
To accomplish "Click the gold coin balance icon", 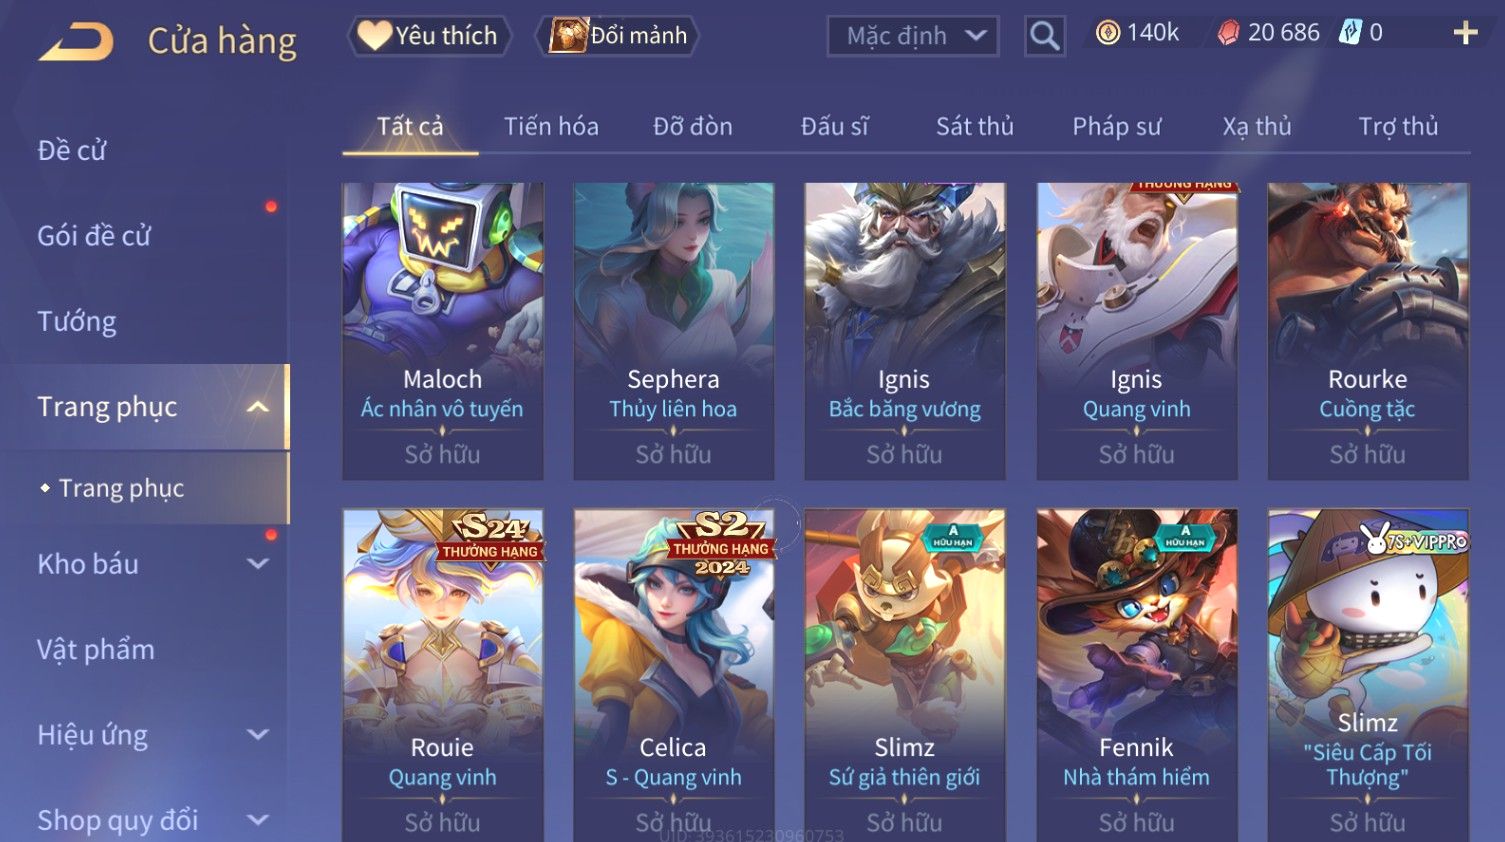I will coord(1108,33).
